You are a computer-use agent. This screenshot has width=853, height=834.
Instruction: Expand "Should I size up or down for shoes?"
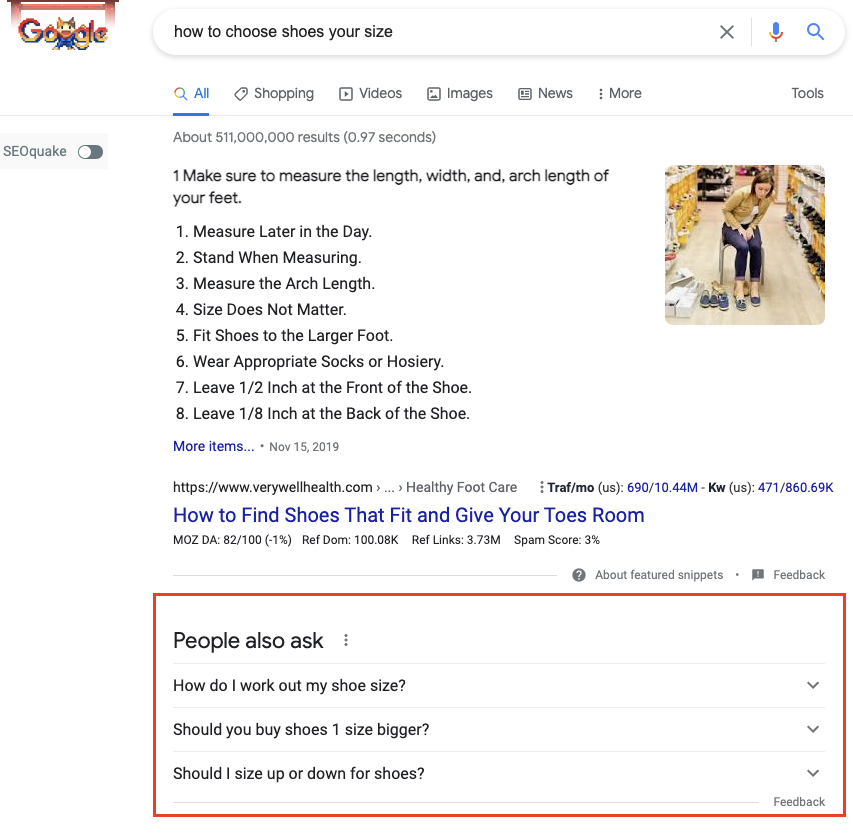coord(499,774)
